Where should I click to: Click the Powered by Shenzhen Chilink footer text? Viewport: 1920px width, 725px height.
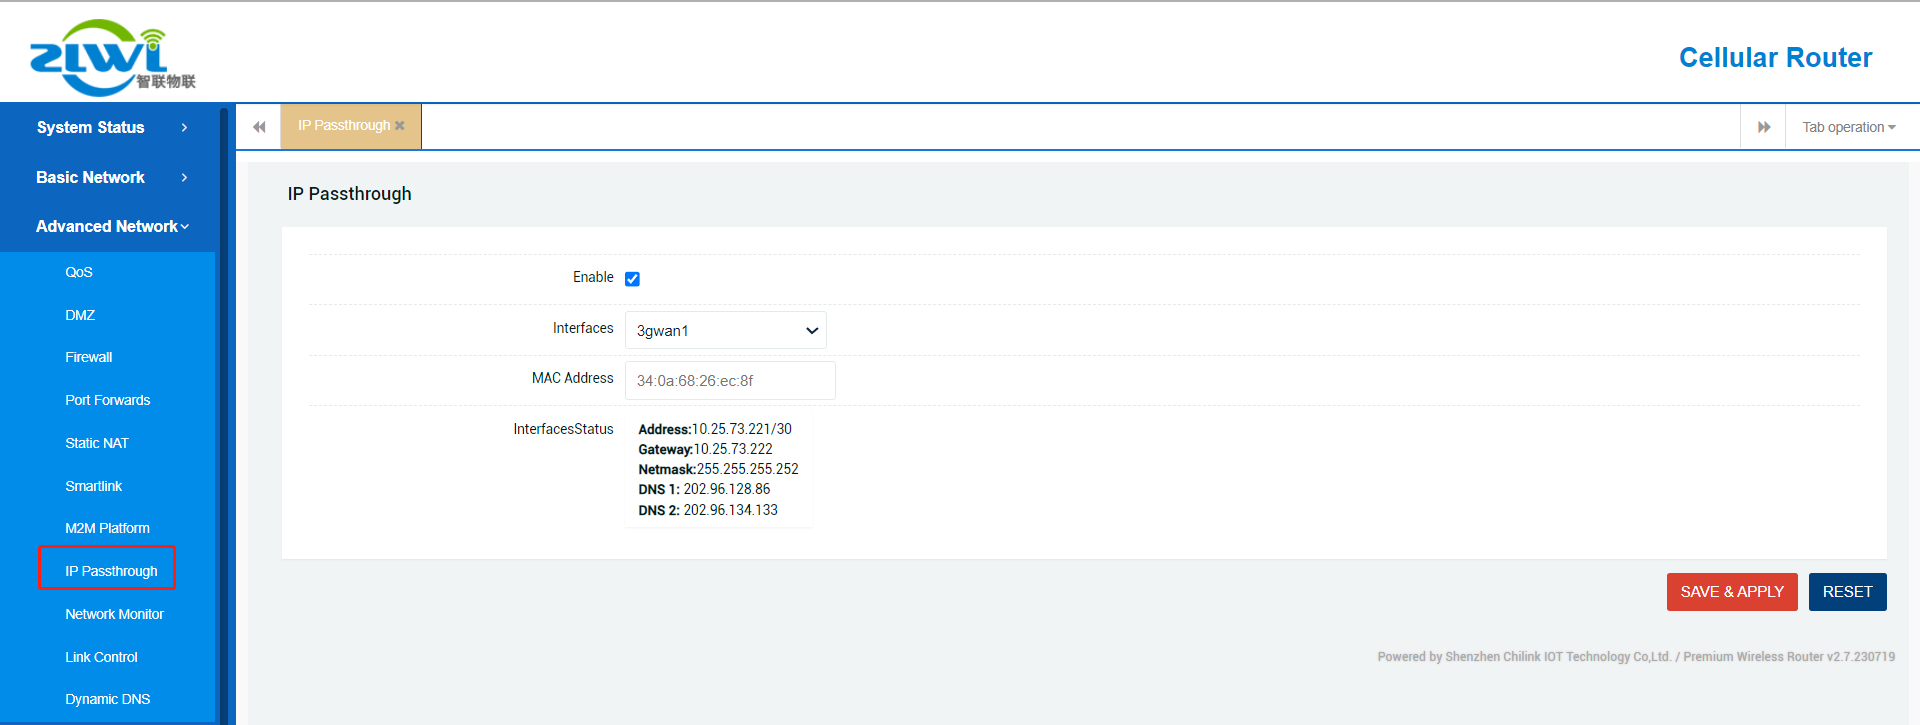1636,657
